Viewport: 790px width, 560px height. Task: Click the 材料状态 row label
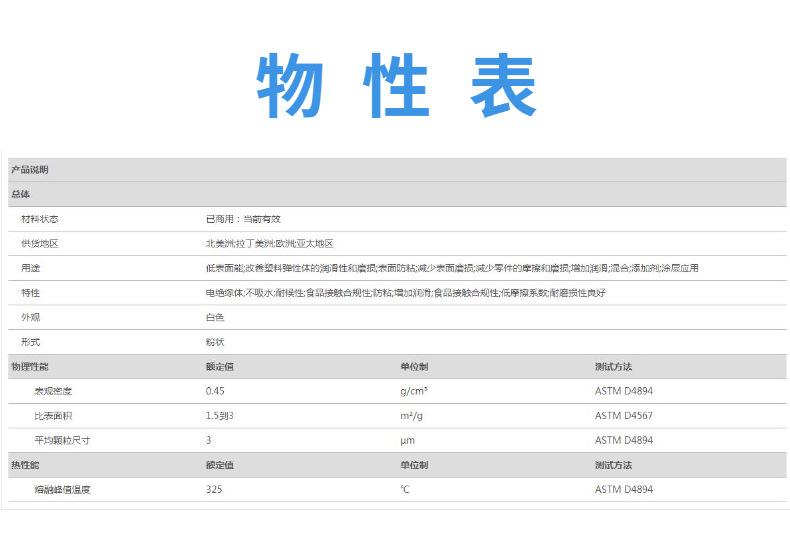(x=40, y=219)
